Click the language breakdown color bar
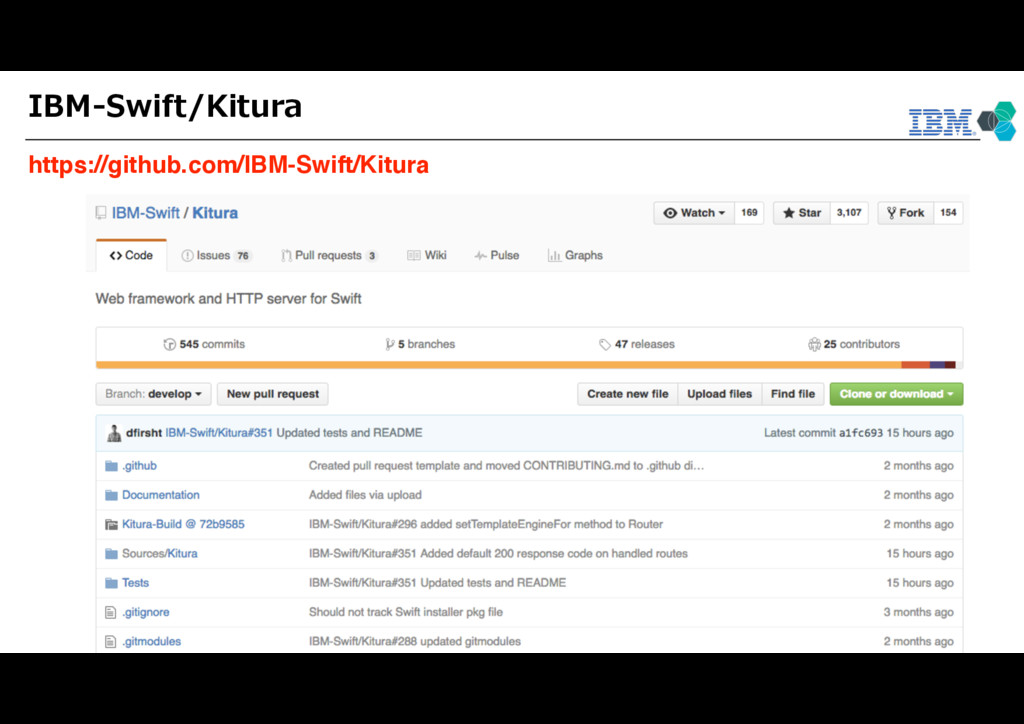Viewport: 1024px width, 724px height. point(529,365)
